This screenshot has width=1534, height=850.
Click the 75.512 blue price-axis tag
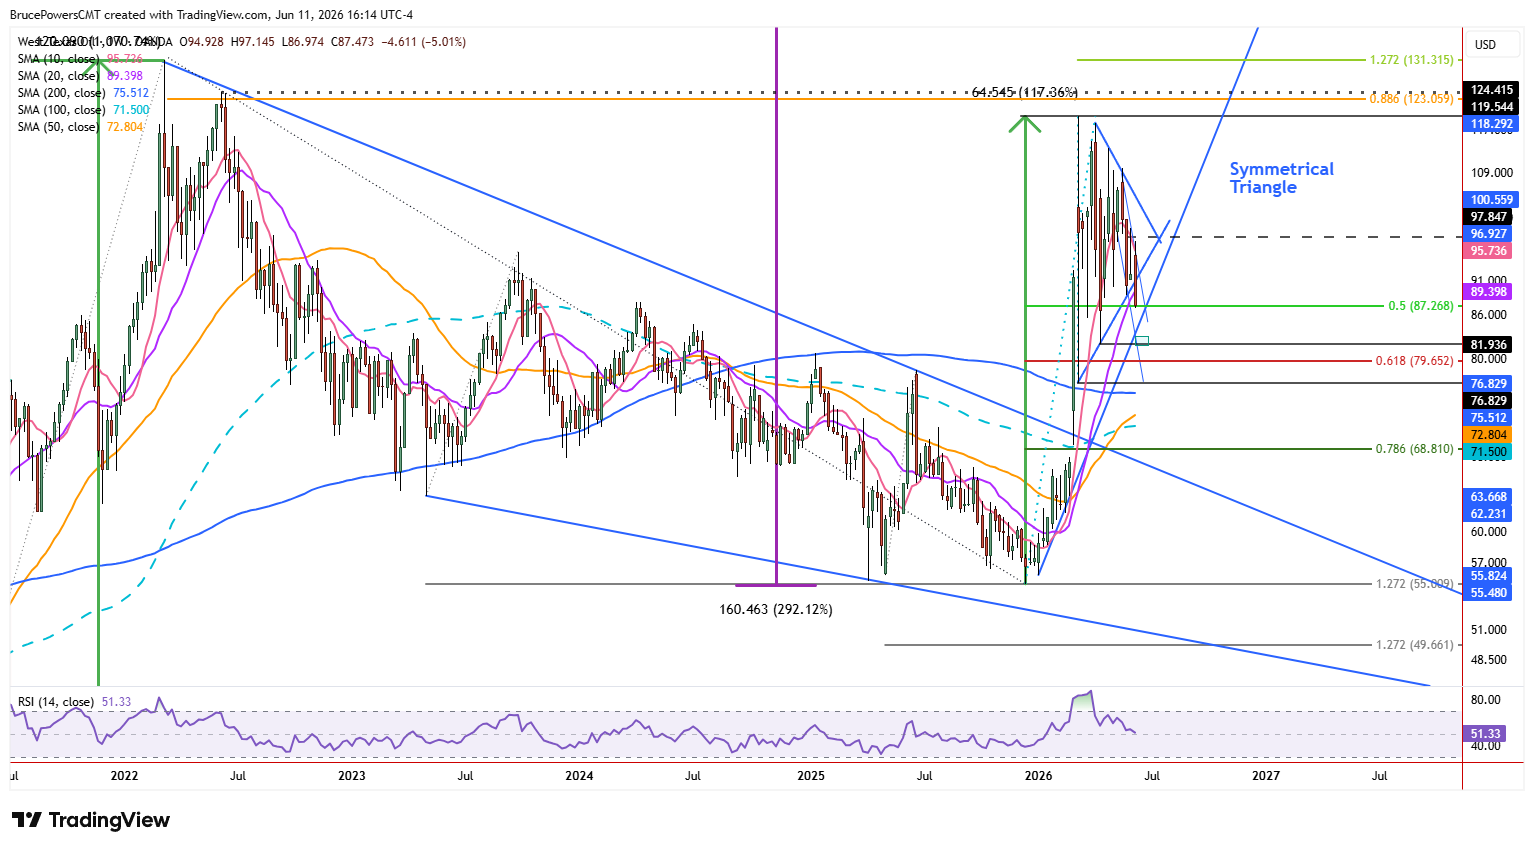(1488, 418)
